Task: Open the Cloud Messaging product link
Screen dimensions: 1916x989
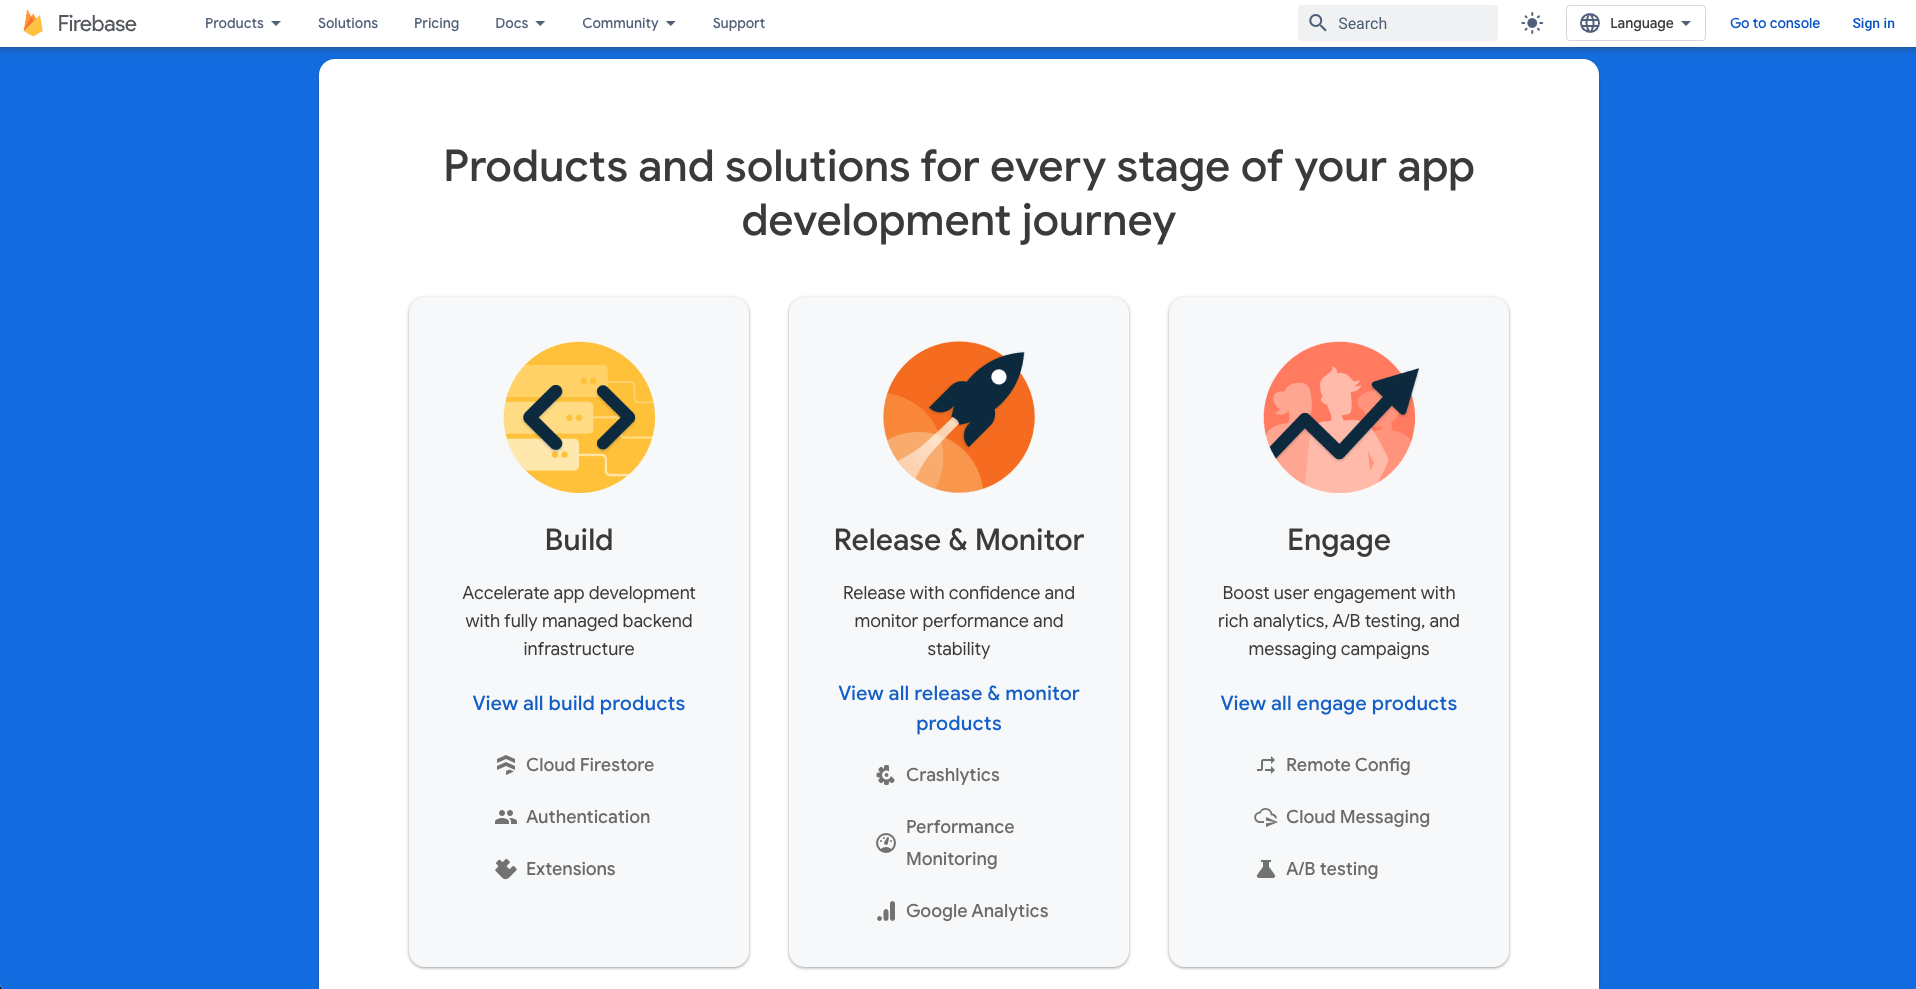Action: click(x=1358, y=817)
